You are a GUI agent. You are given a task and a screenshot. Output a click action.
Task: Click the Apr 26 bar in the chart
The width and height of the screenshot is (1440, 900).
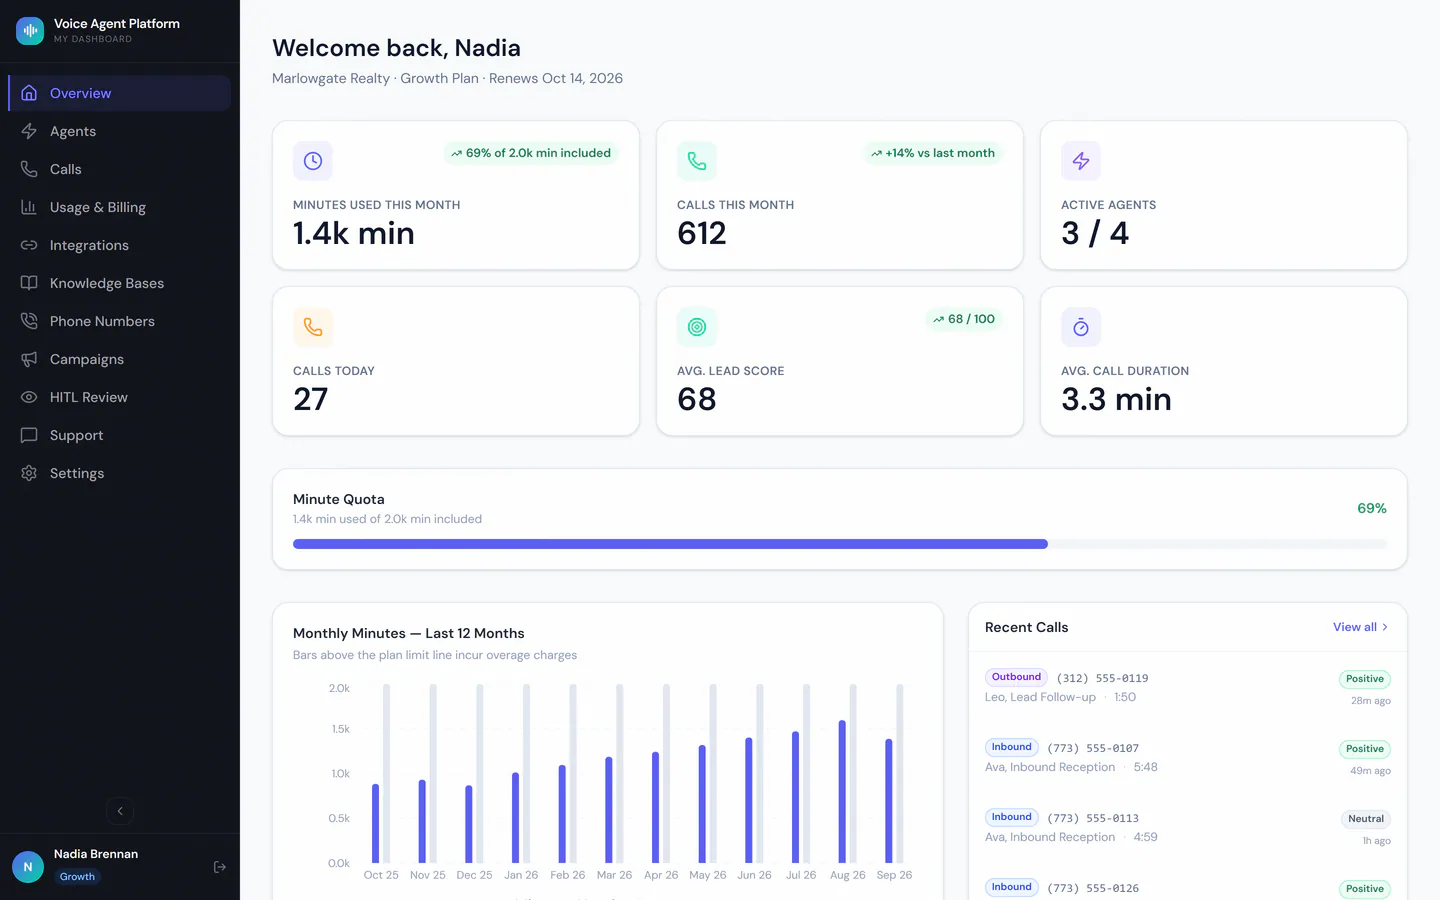click(x=655, y=807)
